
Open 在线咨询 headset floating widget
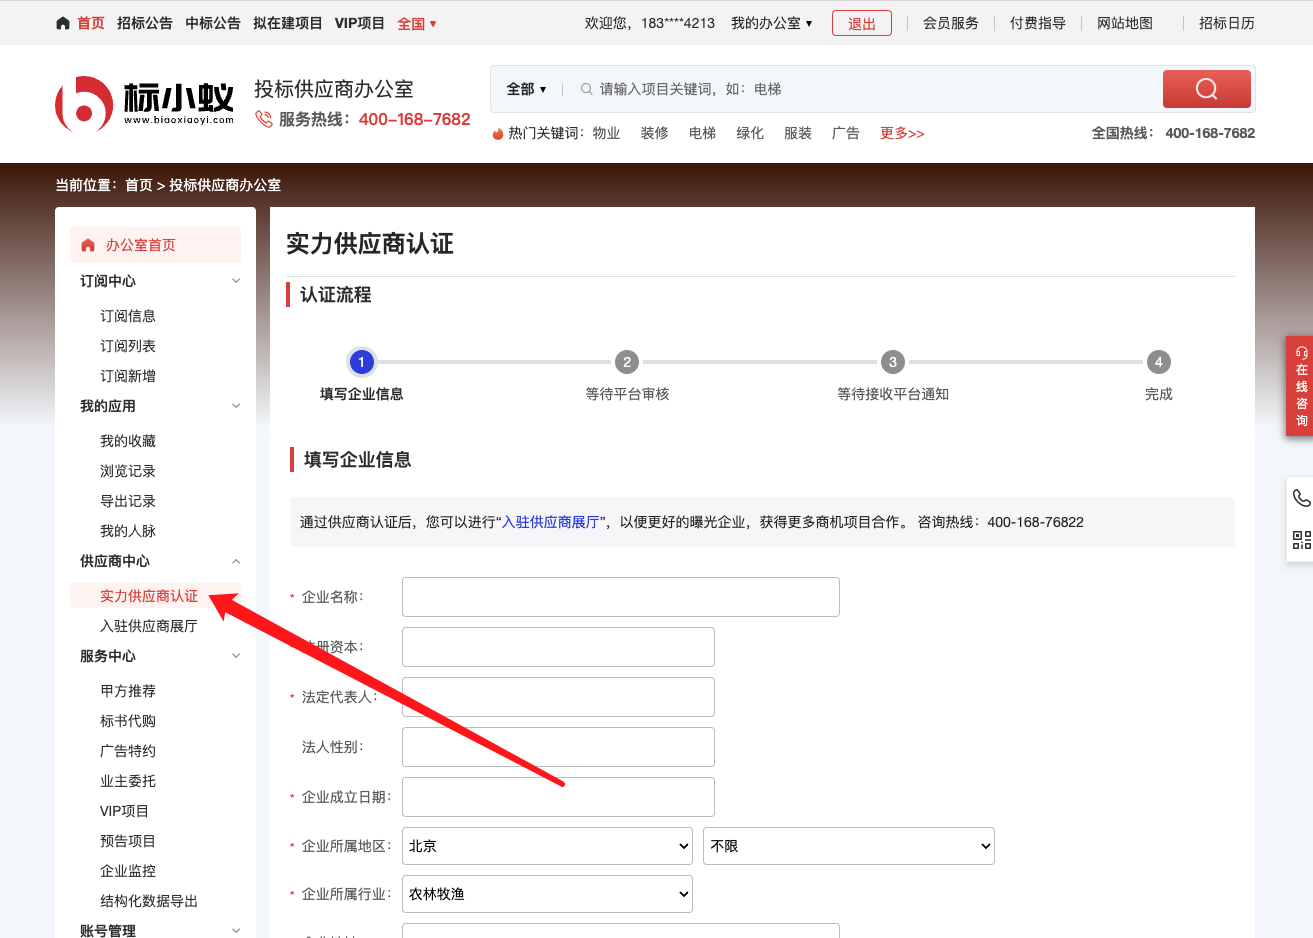click(x=1300, y=386)
